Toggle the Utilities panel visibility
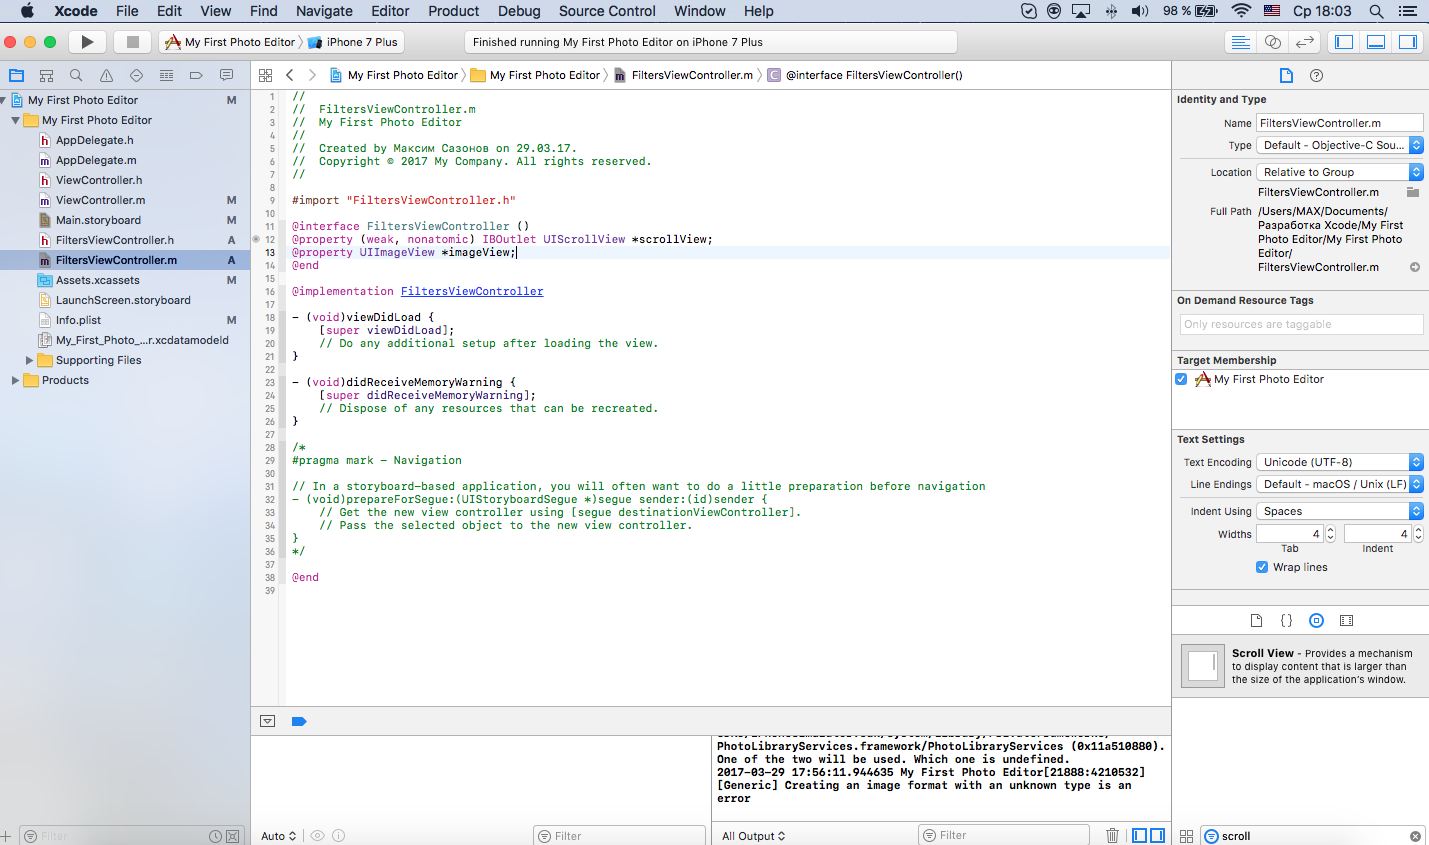Image resolution: width=1429 pixels, height=845 pixels. [1408, 42]
